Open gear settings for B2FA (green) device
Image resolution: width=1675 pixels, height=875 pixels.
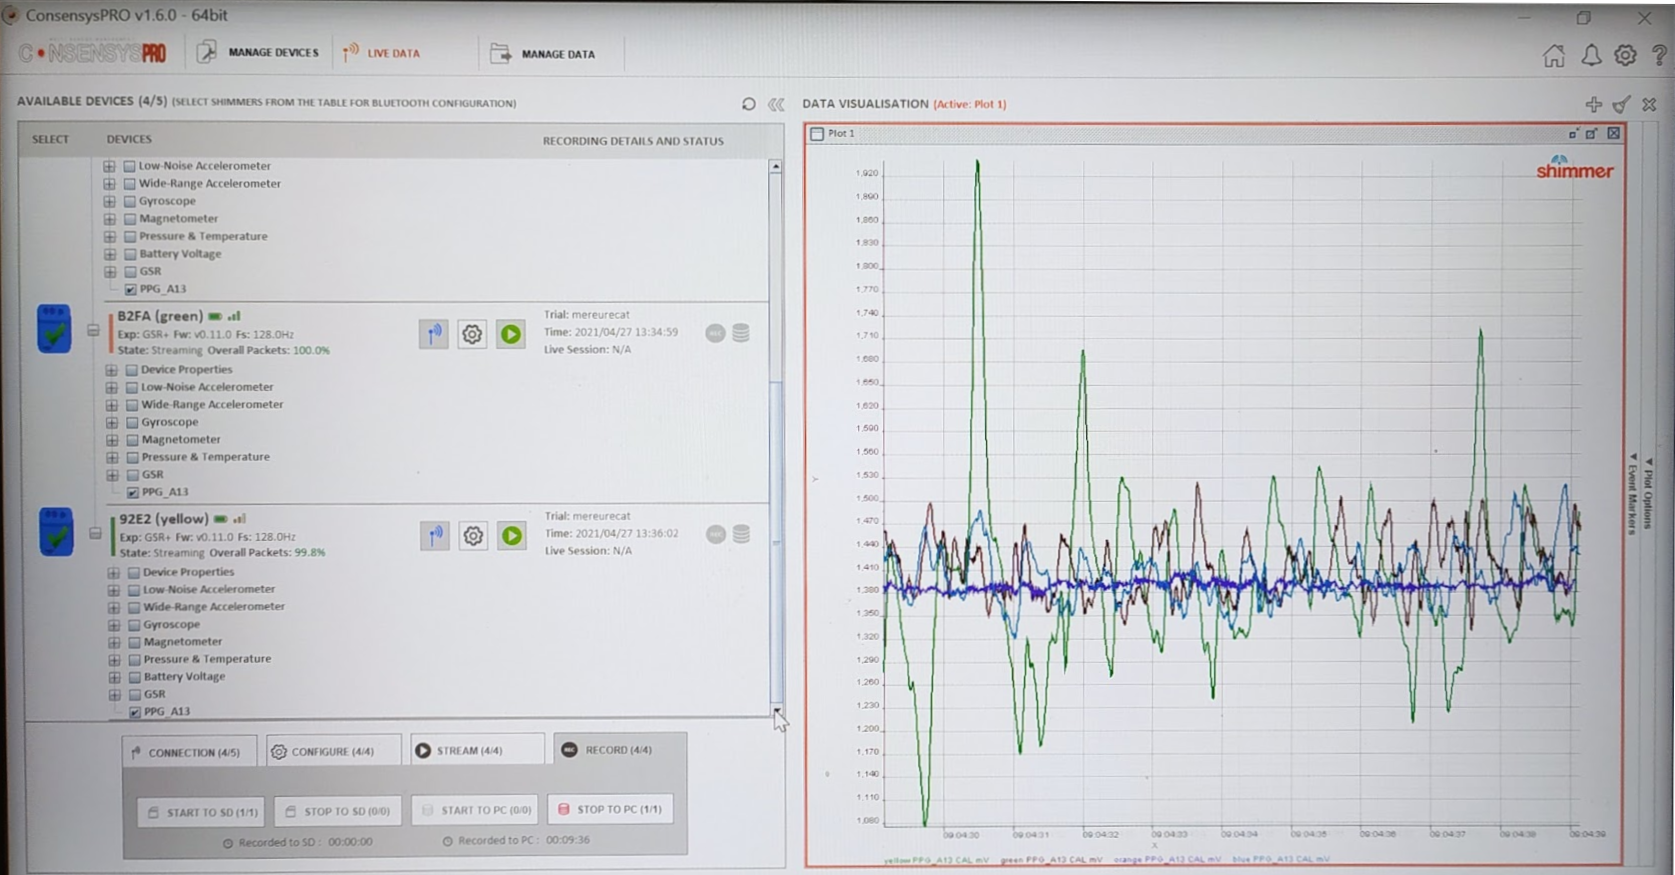[x=472, y=334]
